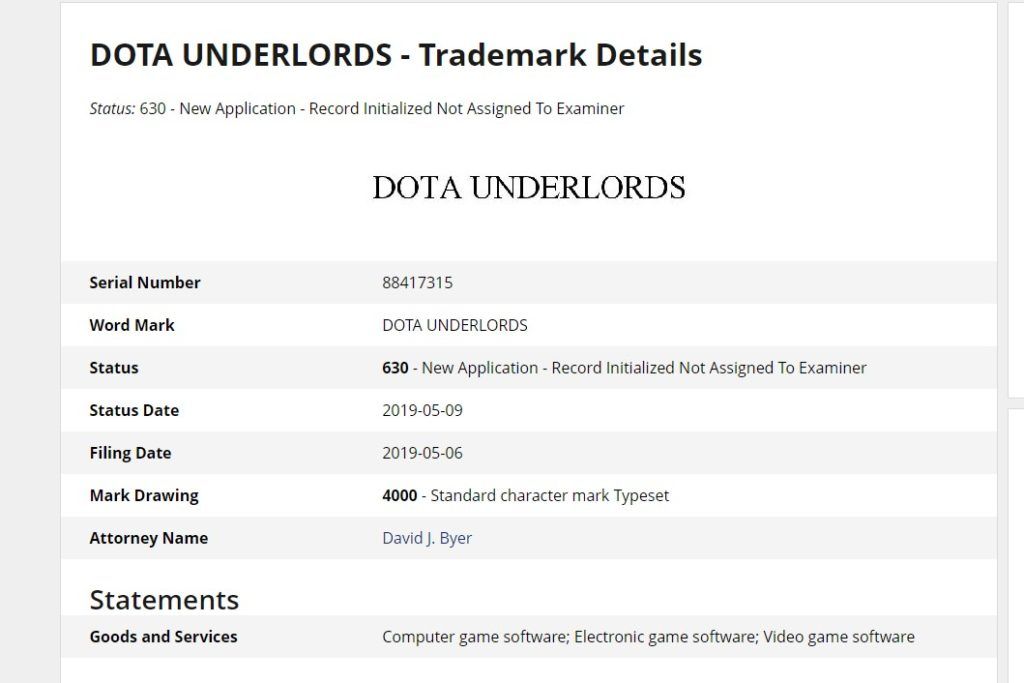Click the Filing Date row label
This screenshot has width=1024, height=683.
coord(130,453)
